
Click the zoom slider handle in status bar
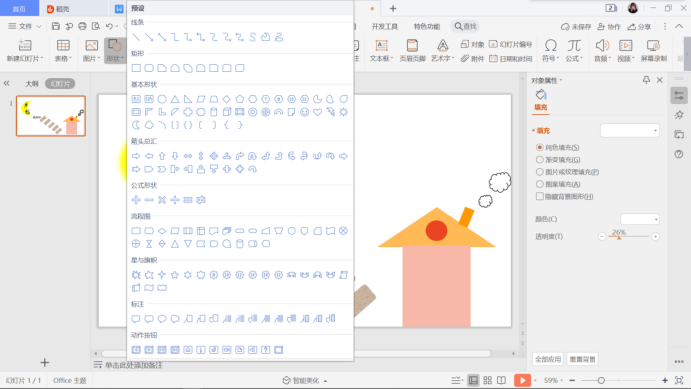pyautogui.click(x=601, y=380)
